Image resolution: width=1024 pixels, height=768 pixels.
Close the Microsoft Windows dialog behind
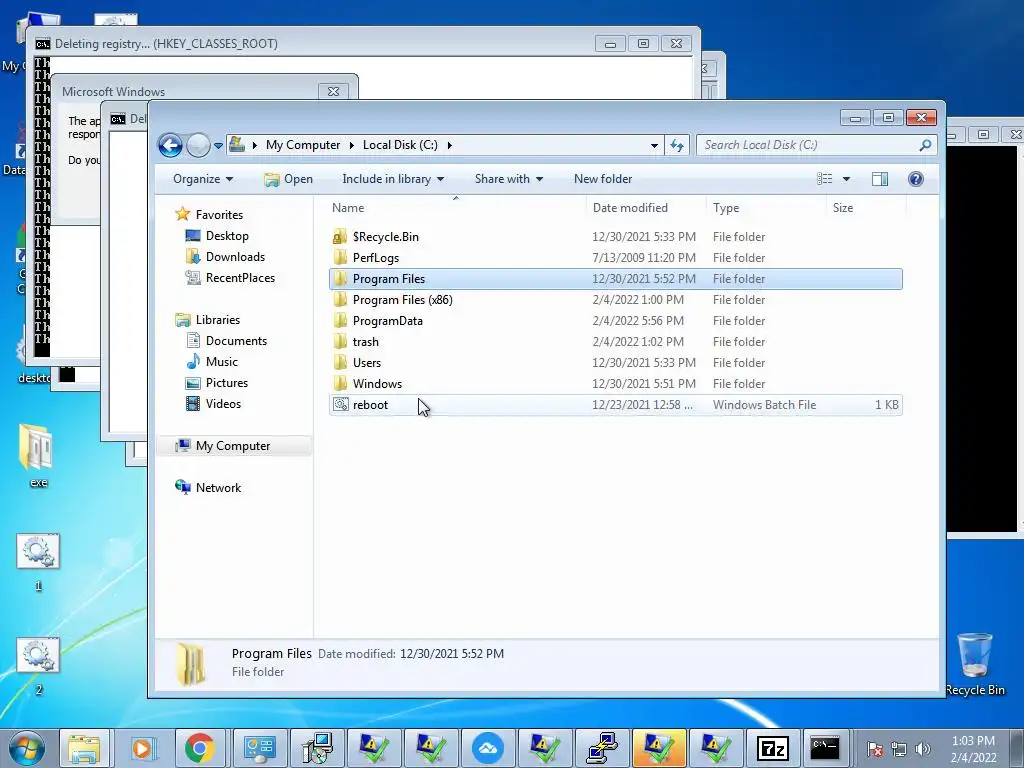pyautogui.click(x=333, y=91)
